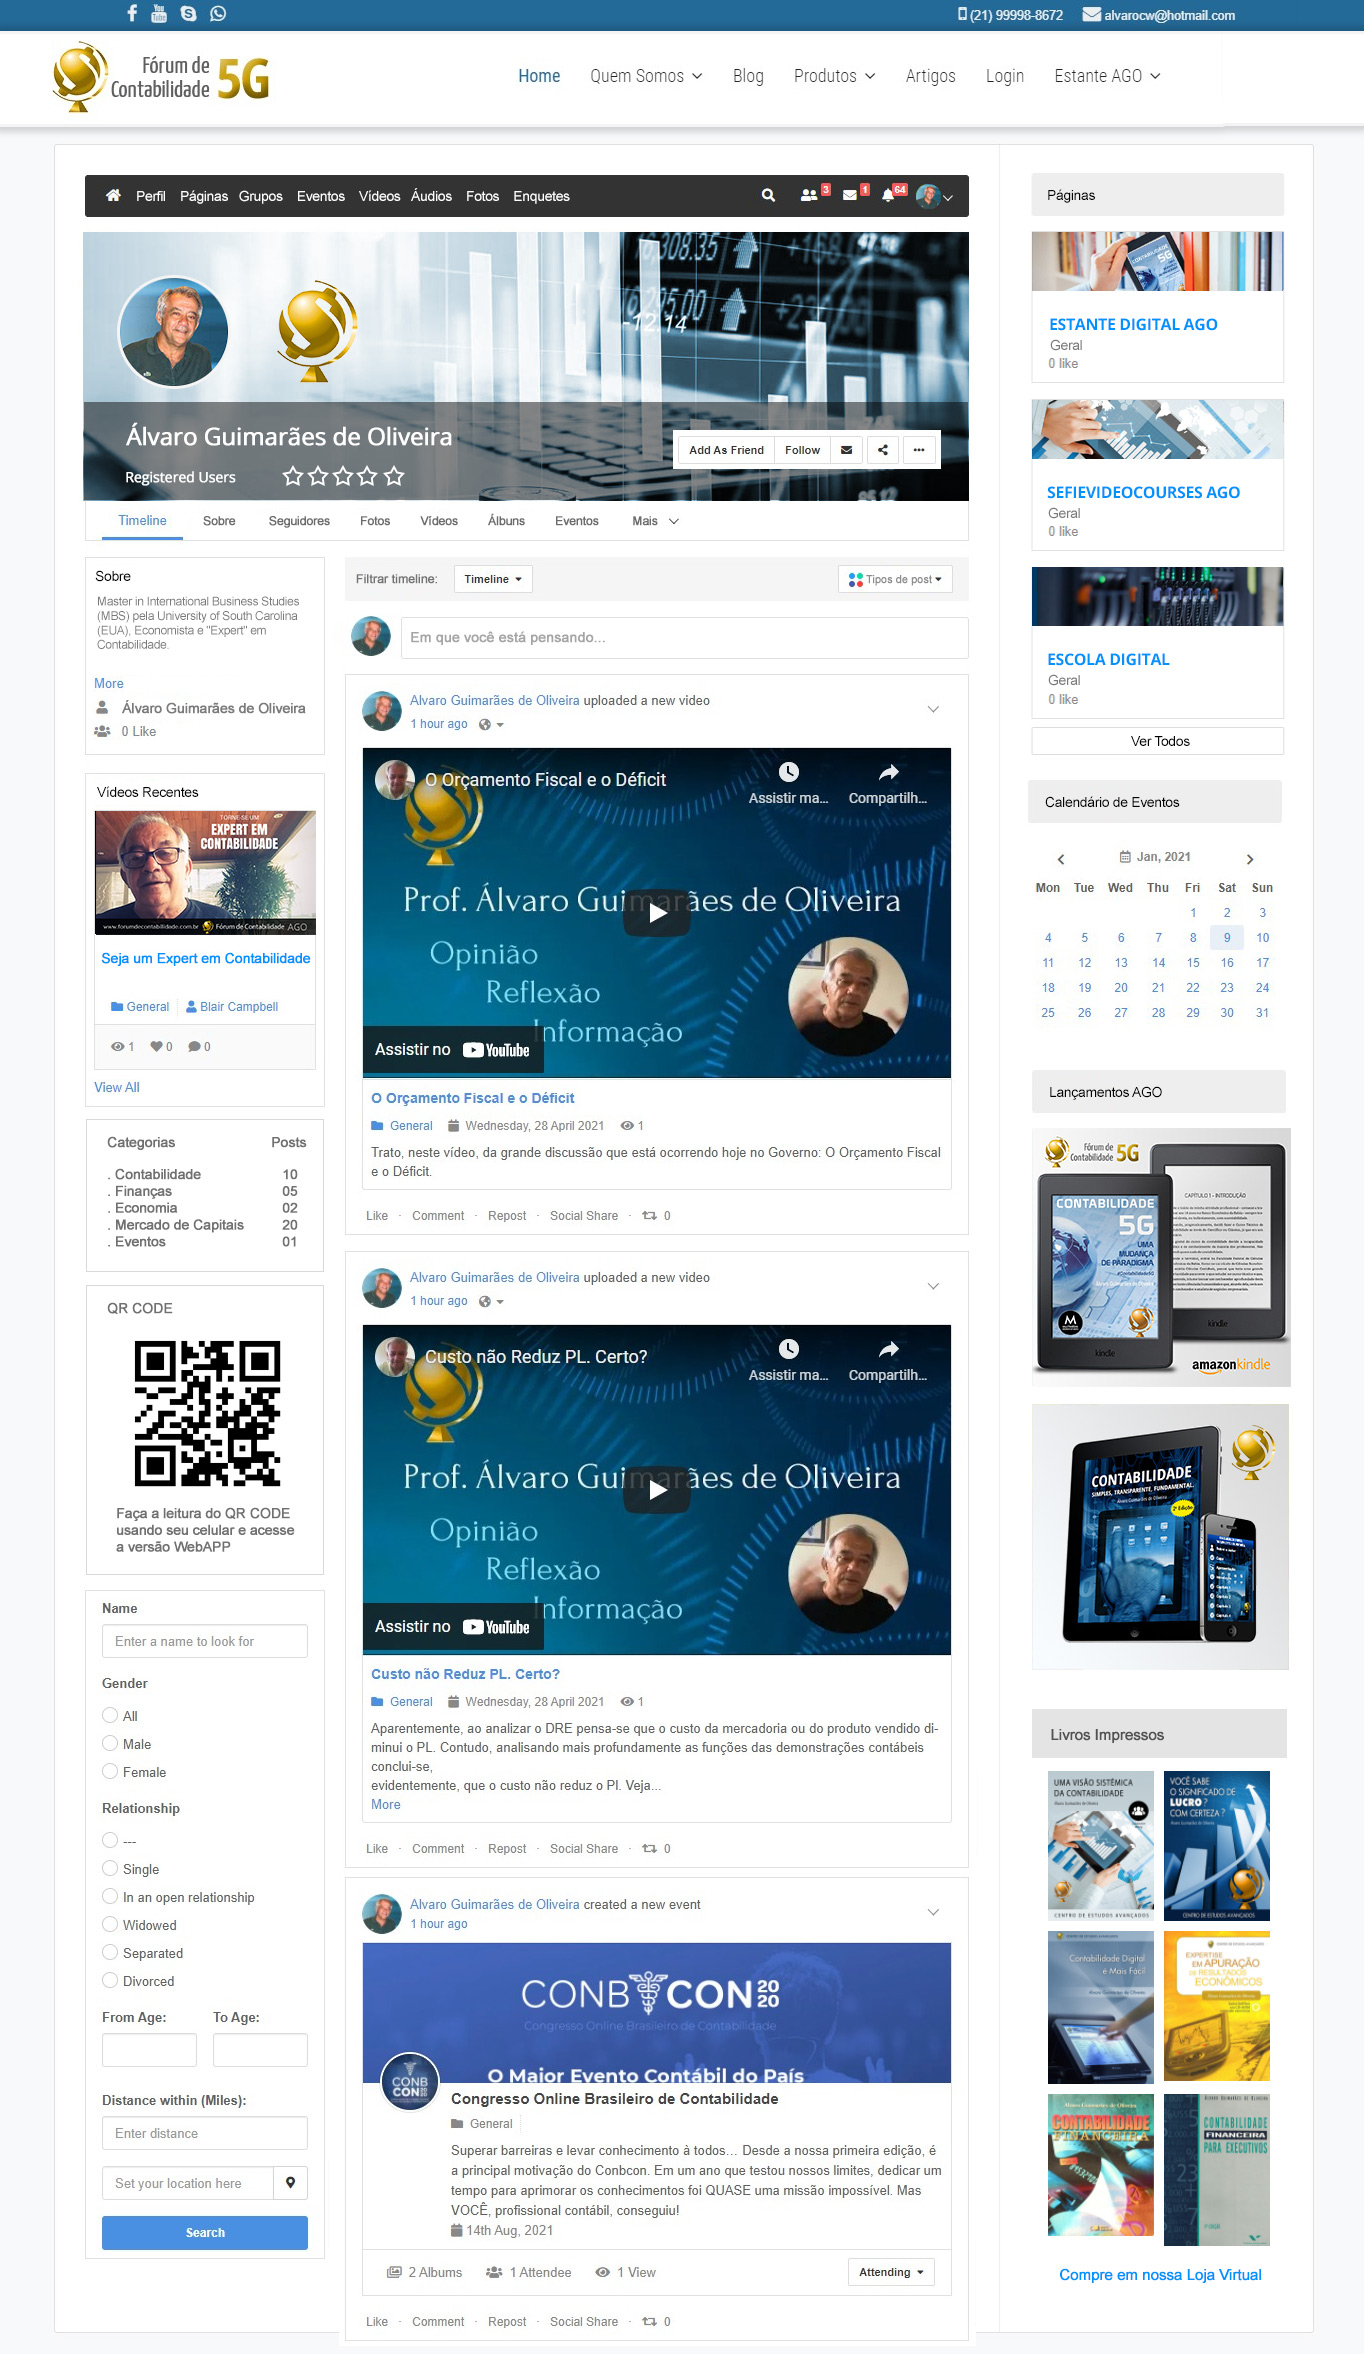Image resolution: width=1364 pixels, height=2354 pixels.
Task: Open friend requests icon with badge
Action: pos(809,196)
